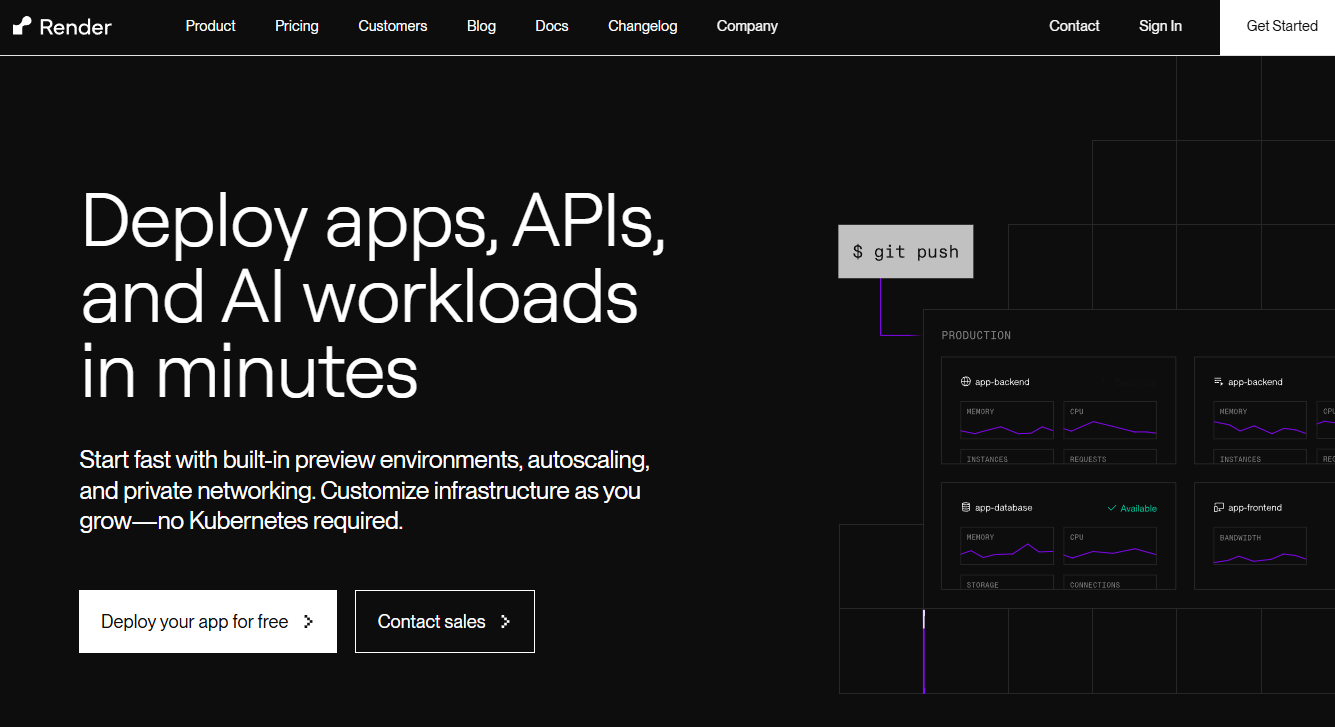Click the arrow on Deploy your app button
Screen dimensions: 1335x727
click(308, 622)
